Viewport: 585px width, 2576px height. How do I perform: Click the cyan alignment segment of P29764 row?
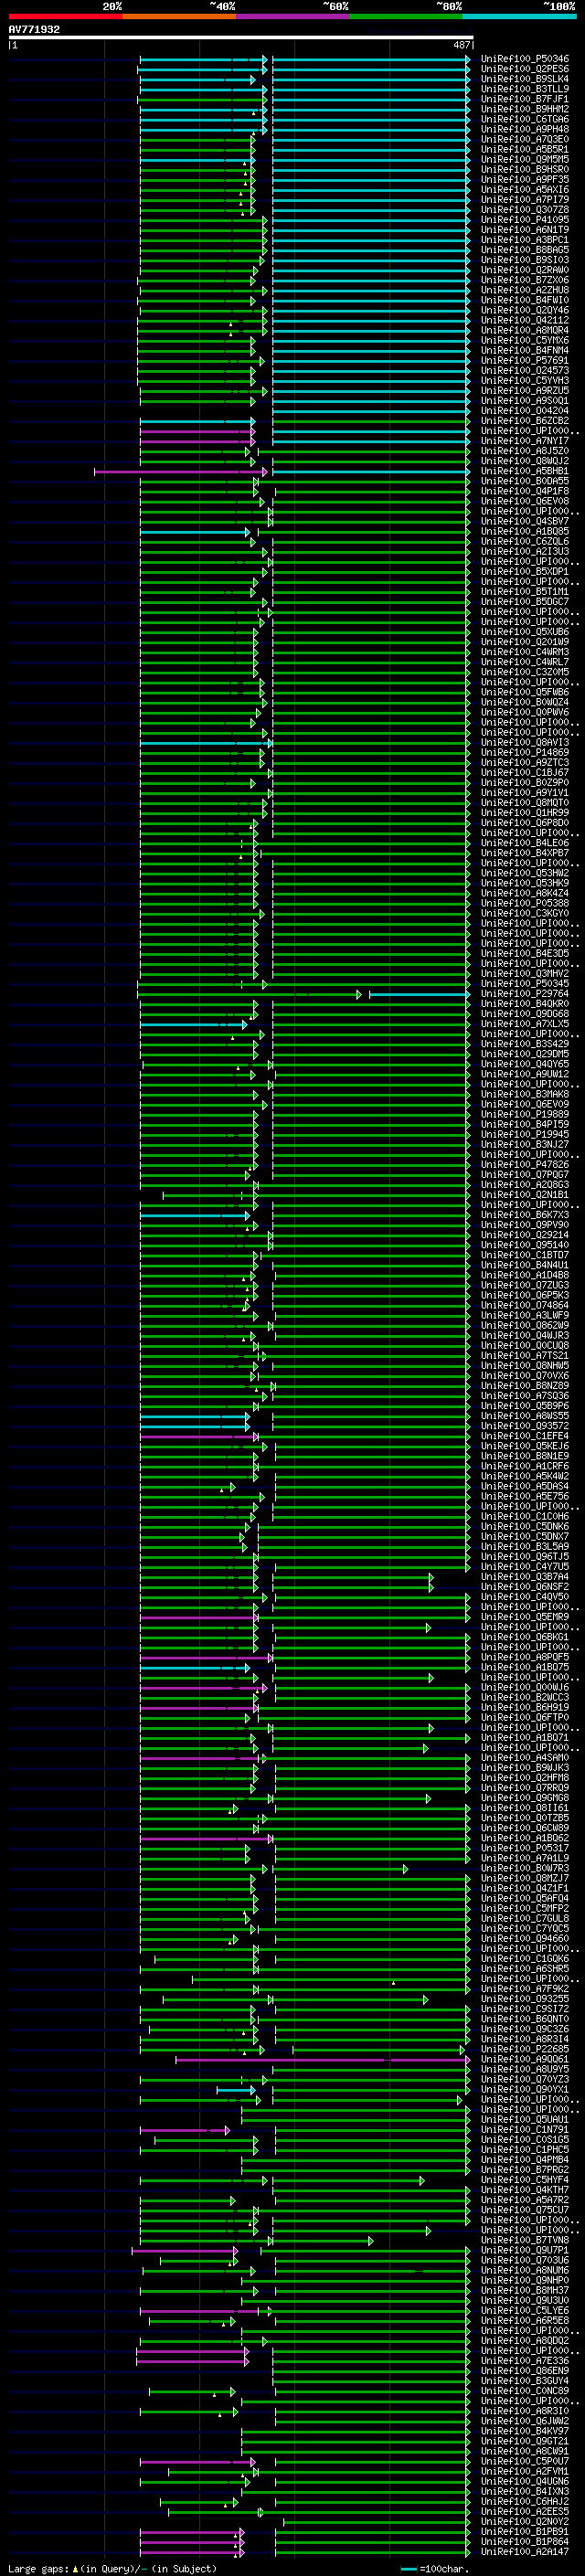(419, 994)
